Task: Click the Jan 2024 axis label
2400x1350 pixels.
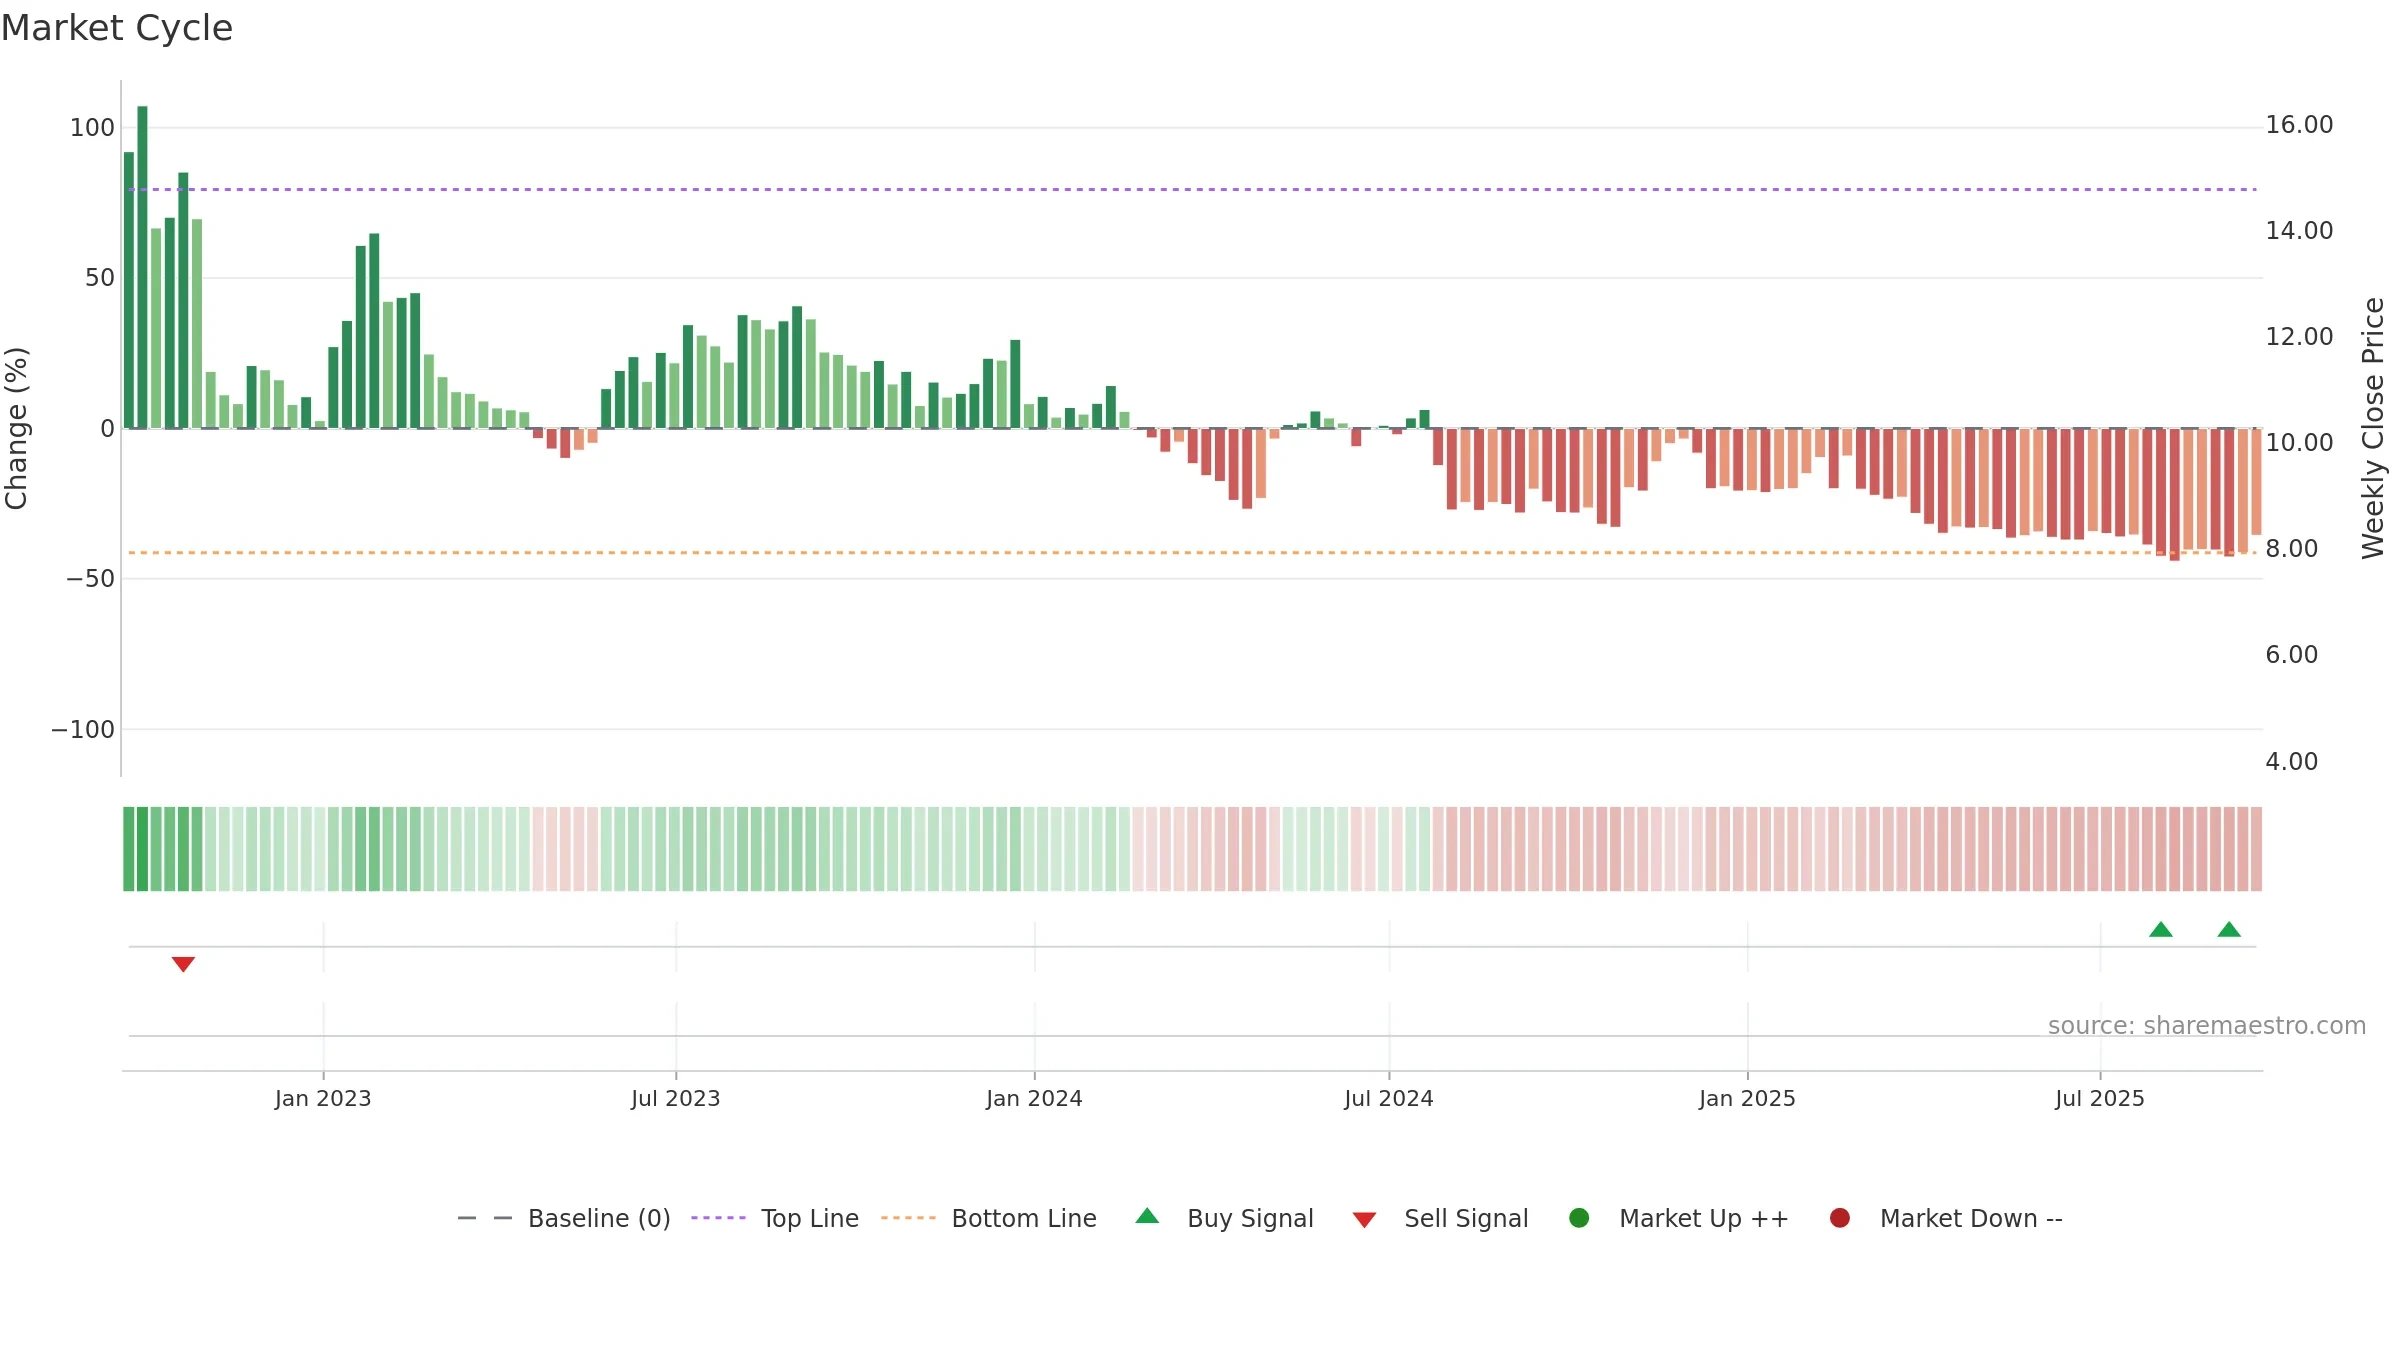Action: point(1034,1098)
